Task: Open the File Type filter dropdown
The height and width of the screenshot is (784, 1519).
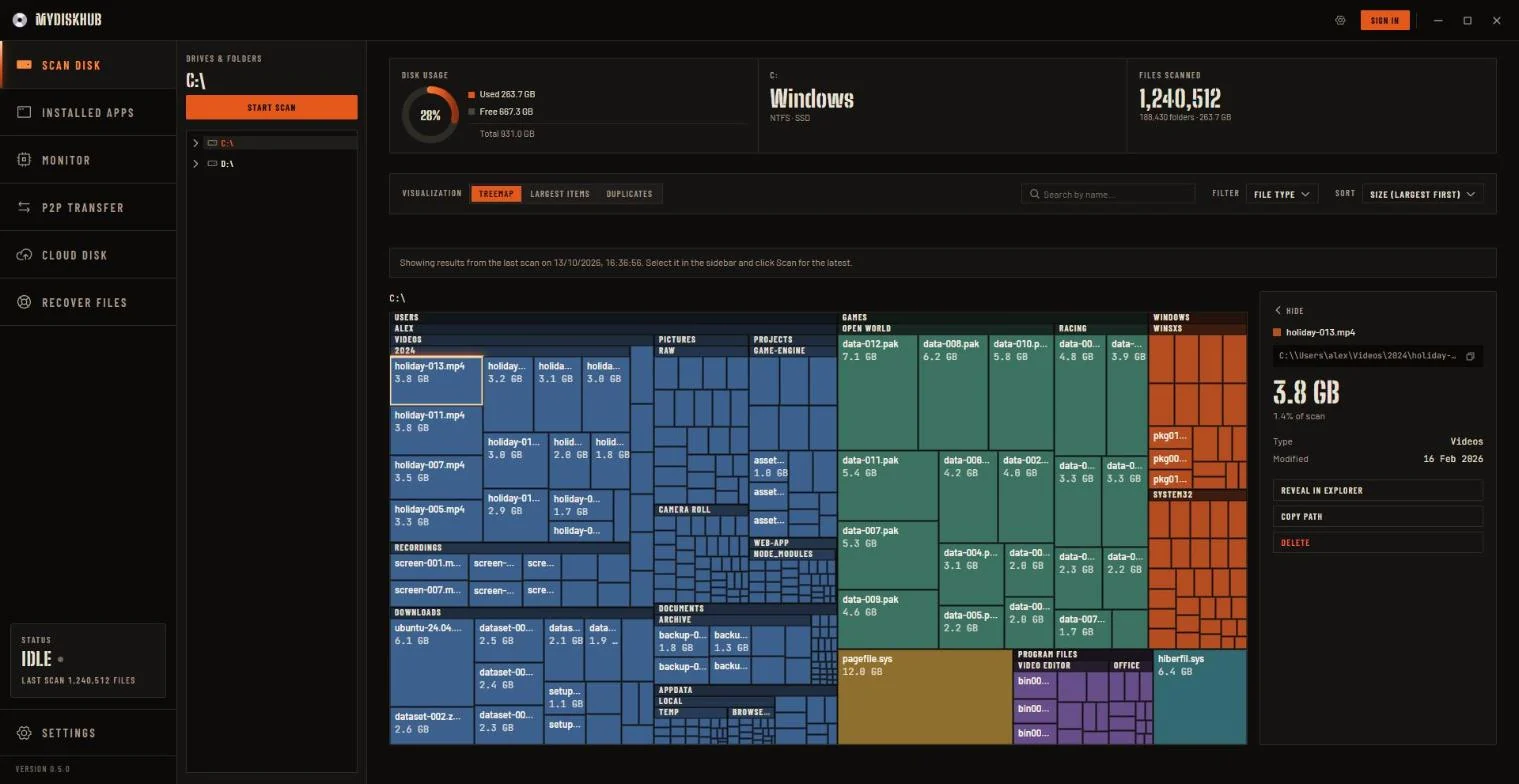Action: [1281, 194]
